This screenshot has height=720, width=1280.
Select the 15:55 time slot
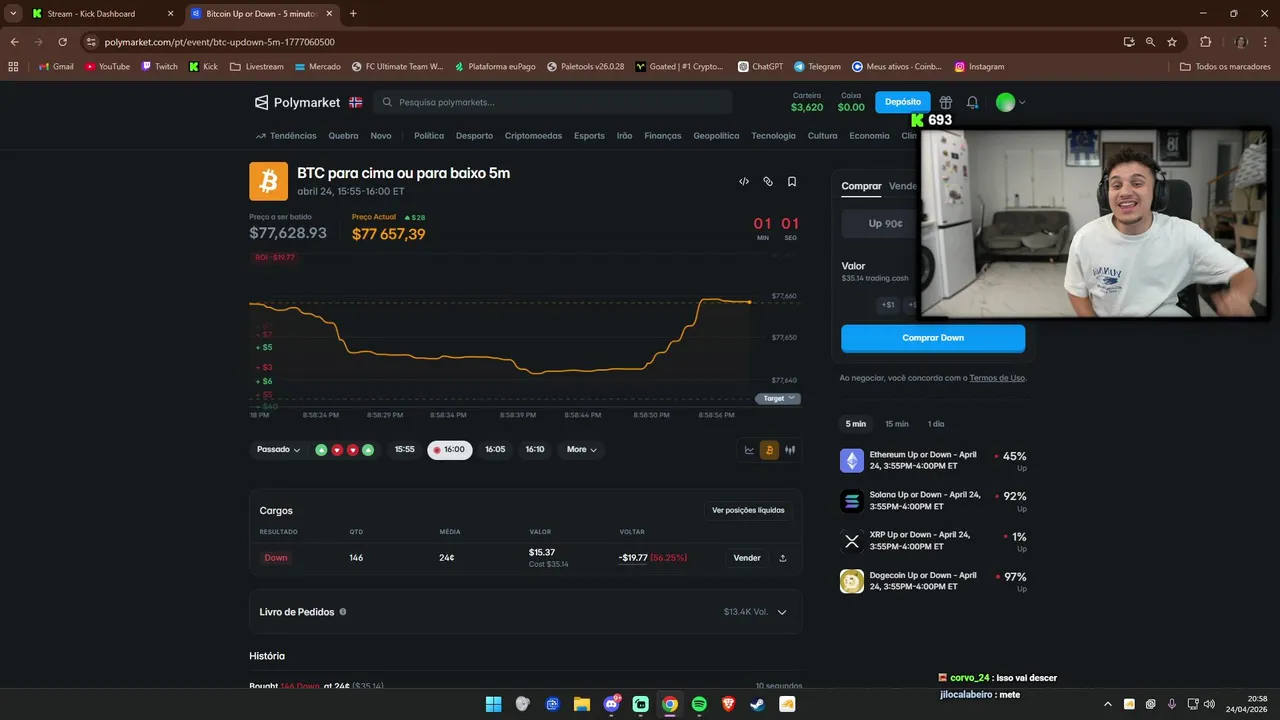[404, 450]
